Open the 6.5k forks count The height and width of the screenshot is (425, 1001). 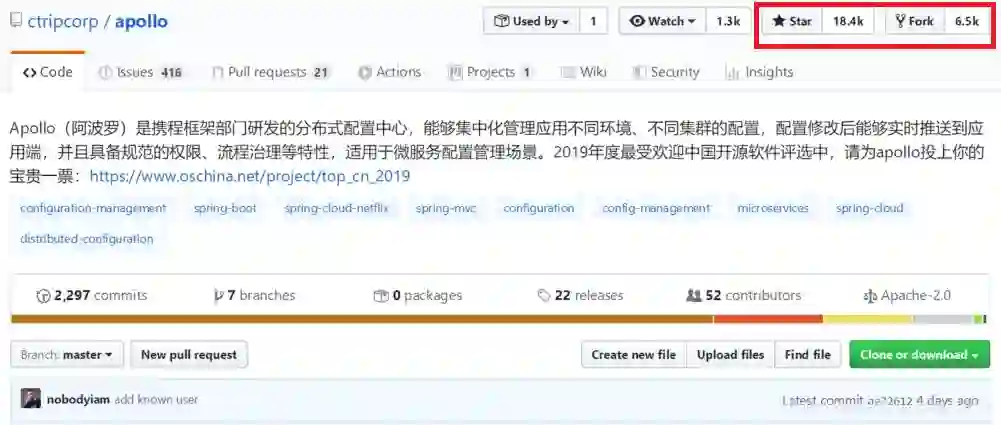[x=967, y=21]
